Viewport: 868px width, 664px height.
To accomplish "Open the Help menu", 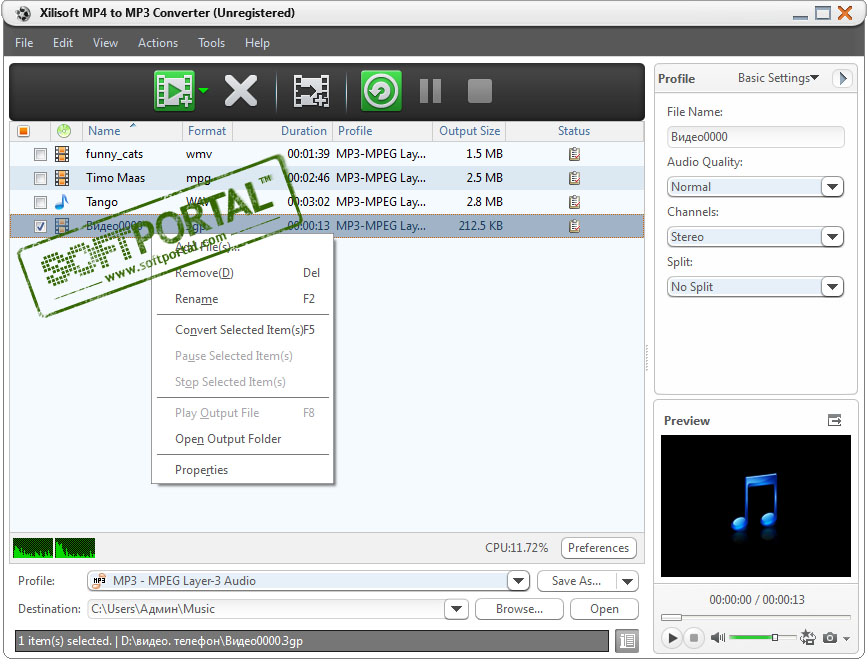I will pos(257,43).
